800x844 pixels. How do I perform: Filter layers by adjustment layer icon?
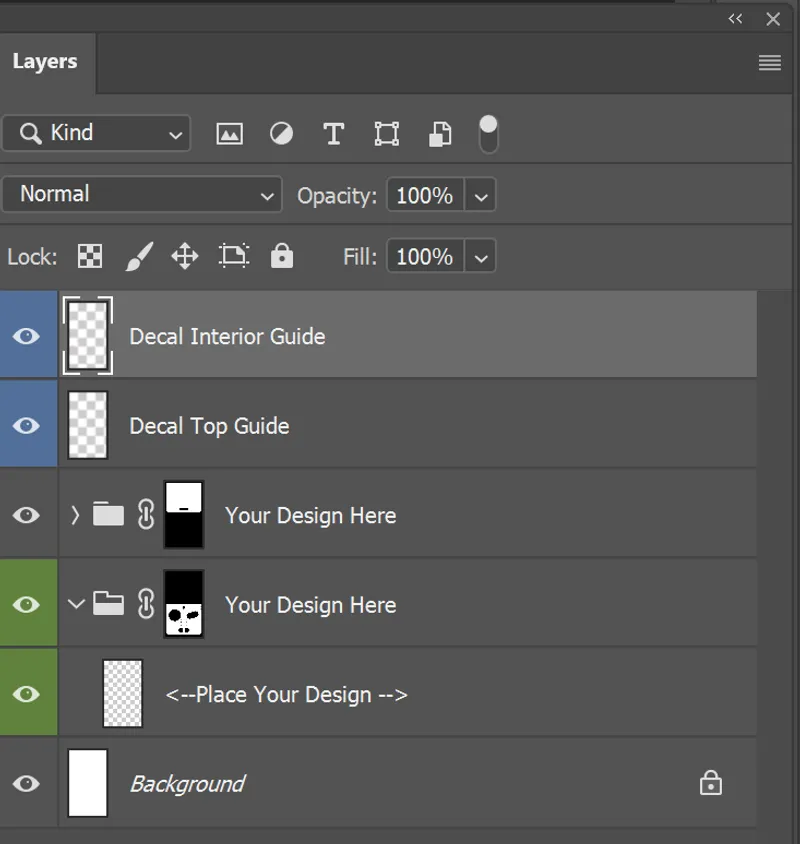[x=282, y=134]
